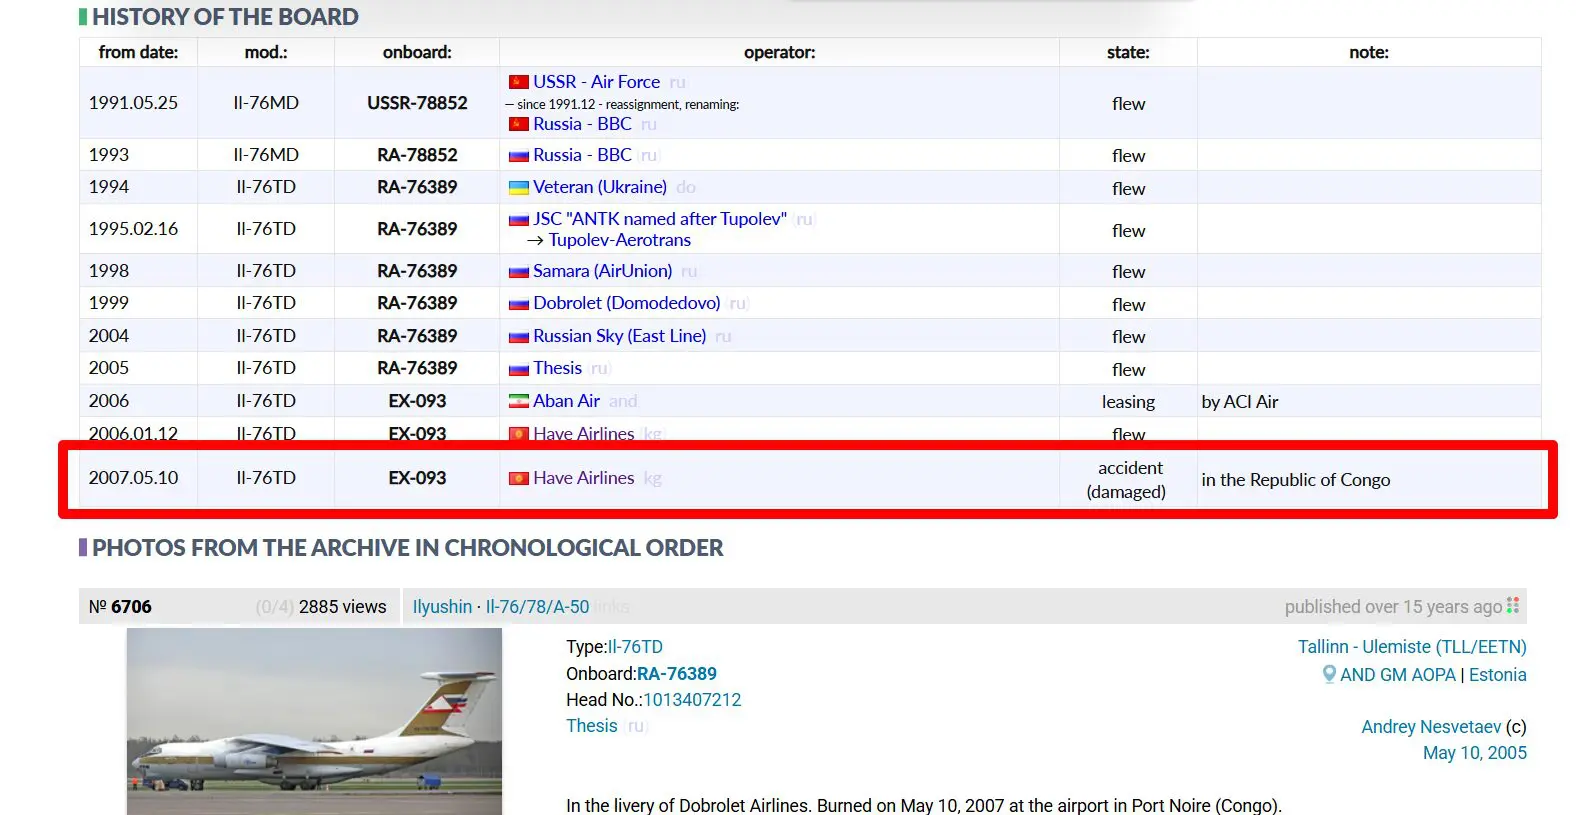
Task: Open the Il-76TD aircraft photo thumbnail
Action: pyautogui.click(x=314, y=721)
